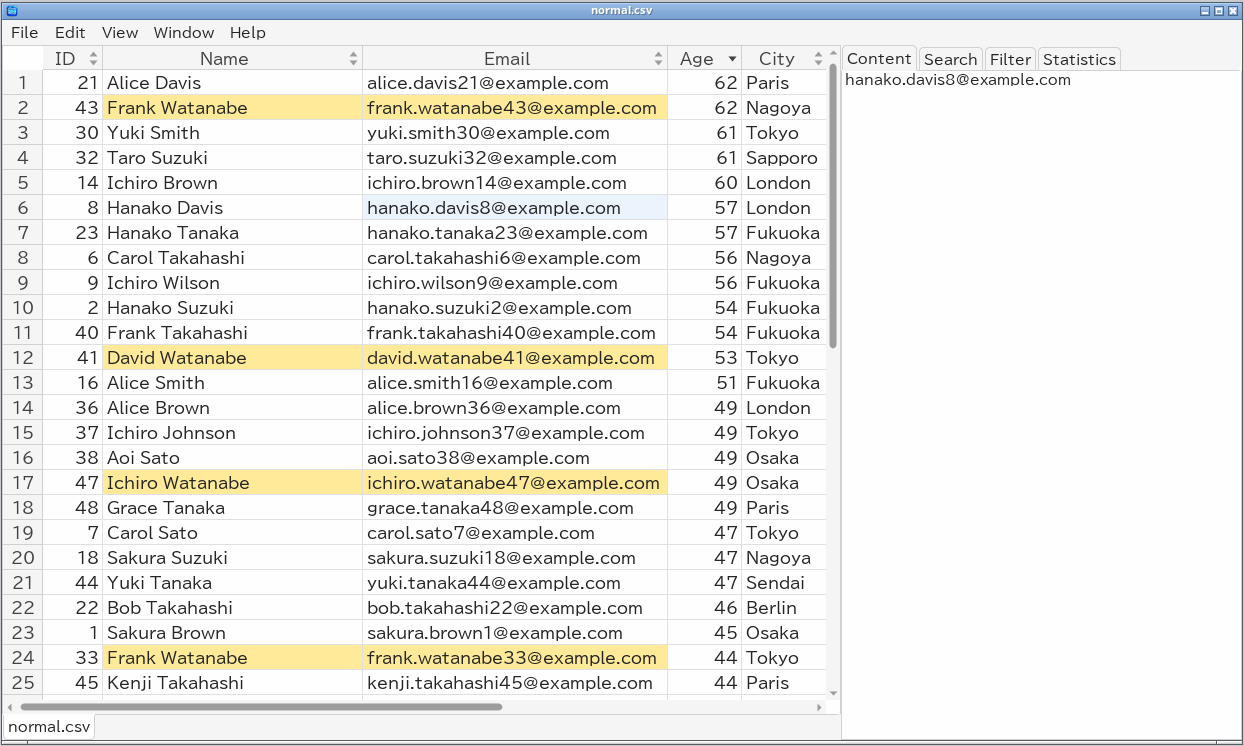Open the Help menu
This screenshot has height=746, width=1244.
click(x=248, y=32)
